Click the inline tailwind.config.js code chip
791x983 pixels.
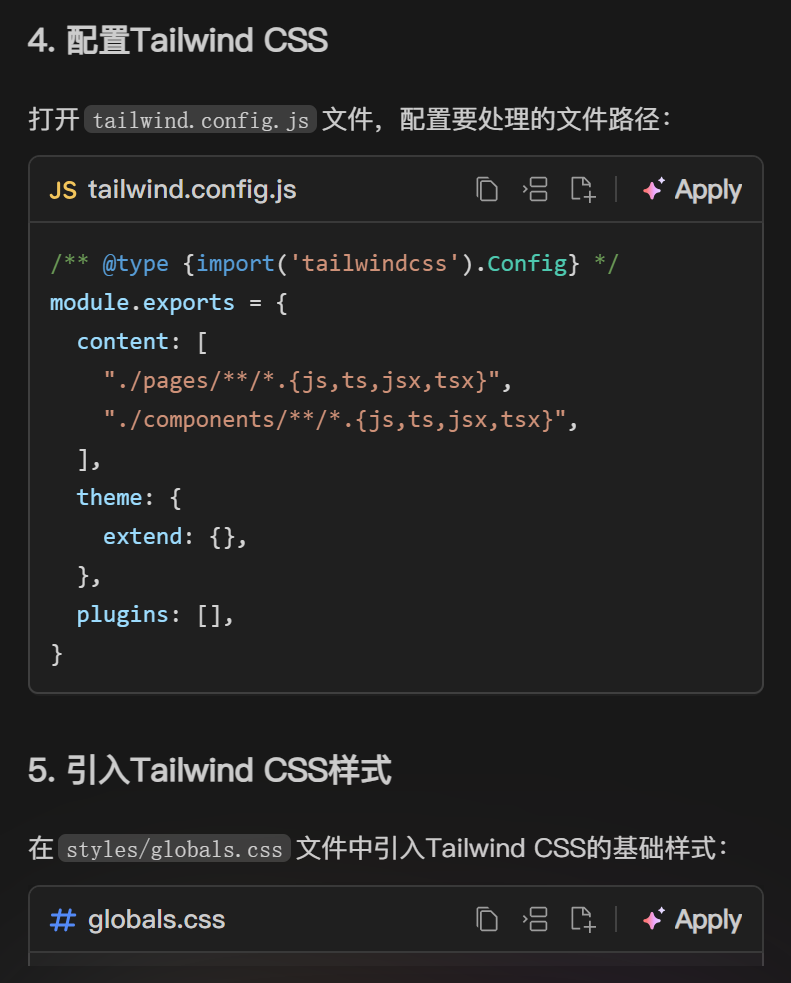click(x=200, y=121)
